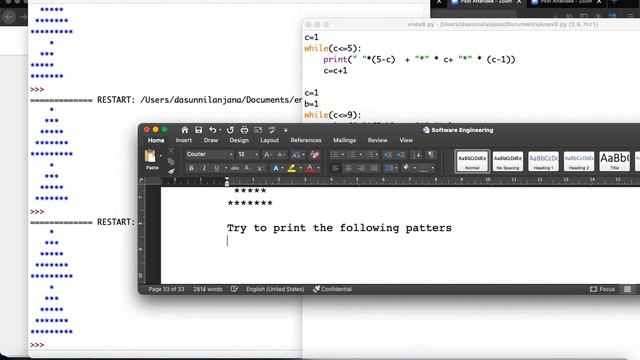
Task: Increase the font size in Word
Action: pyautogui.click(x=267, y=155)
